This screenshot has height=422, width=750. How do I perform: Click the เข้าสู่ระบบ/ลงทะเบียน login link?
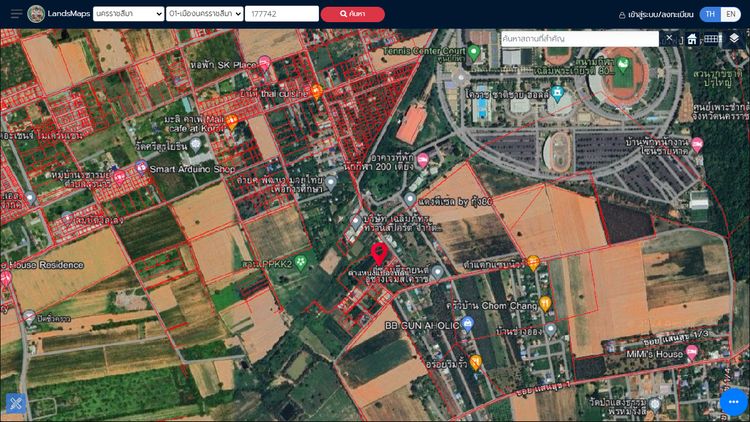tap(655, 15)
